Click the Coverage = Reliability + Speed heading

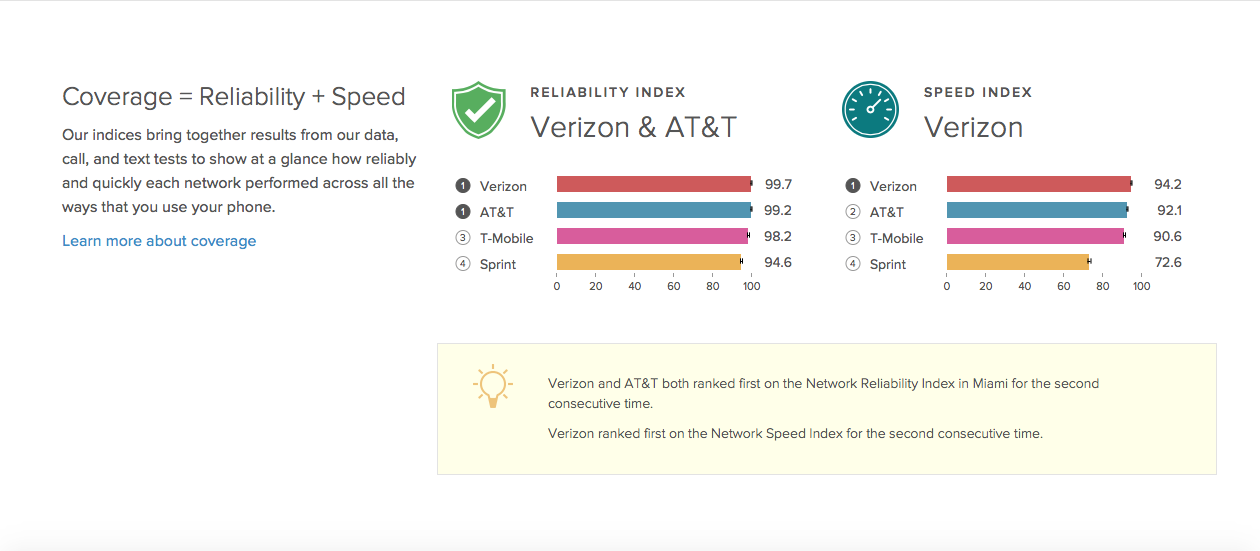click(x=234, y=97)
